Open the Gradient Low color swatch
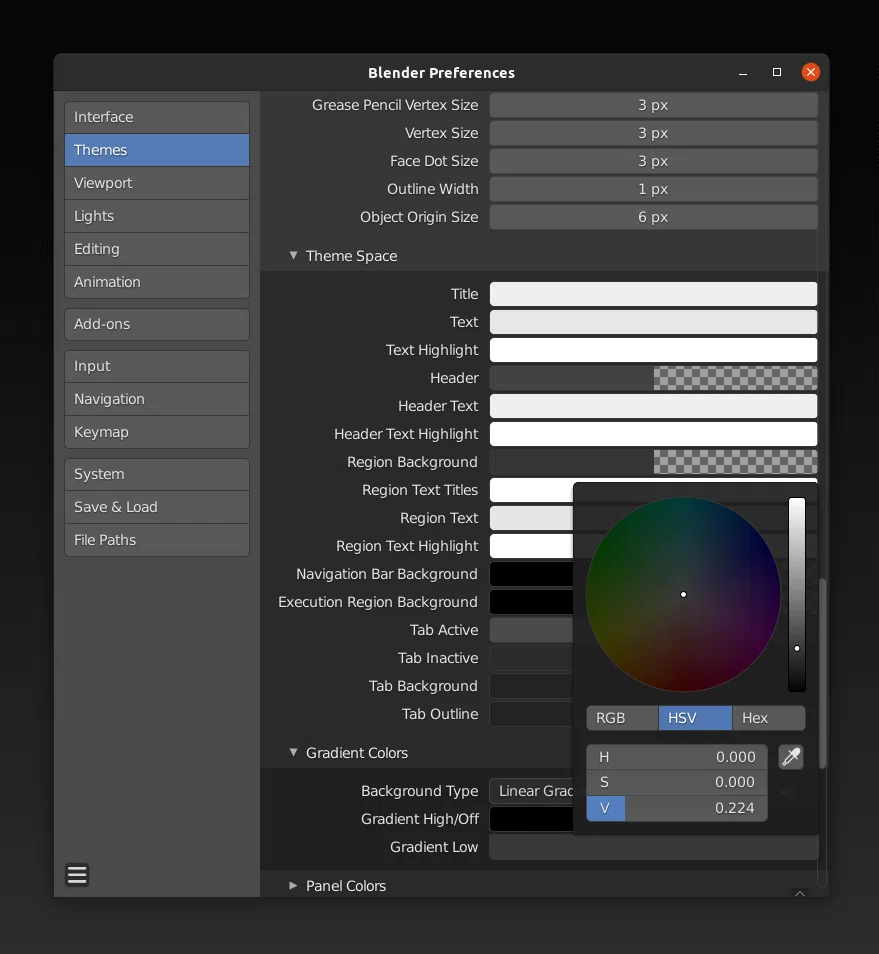The width and height of the screenshot is (879, 954). pyautogui.click(x=653, y=847)
